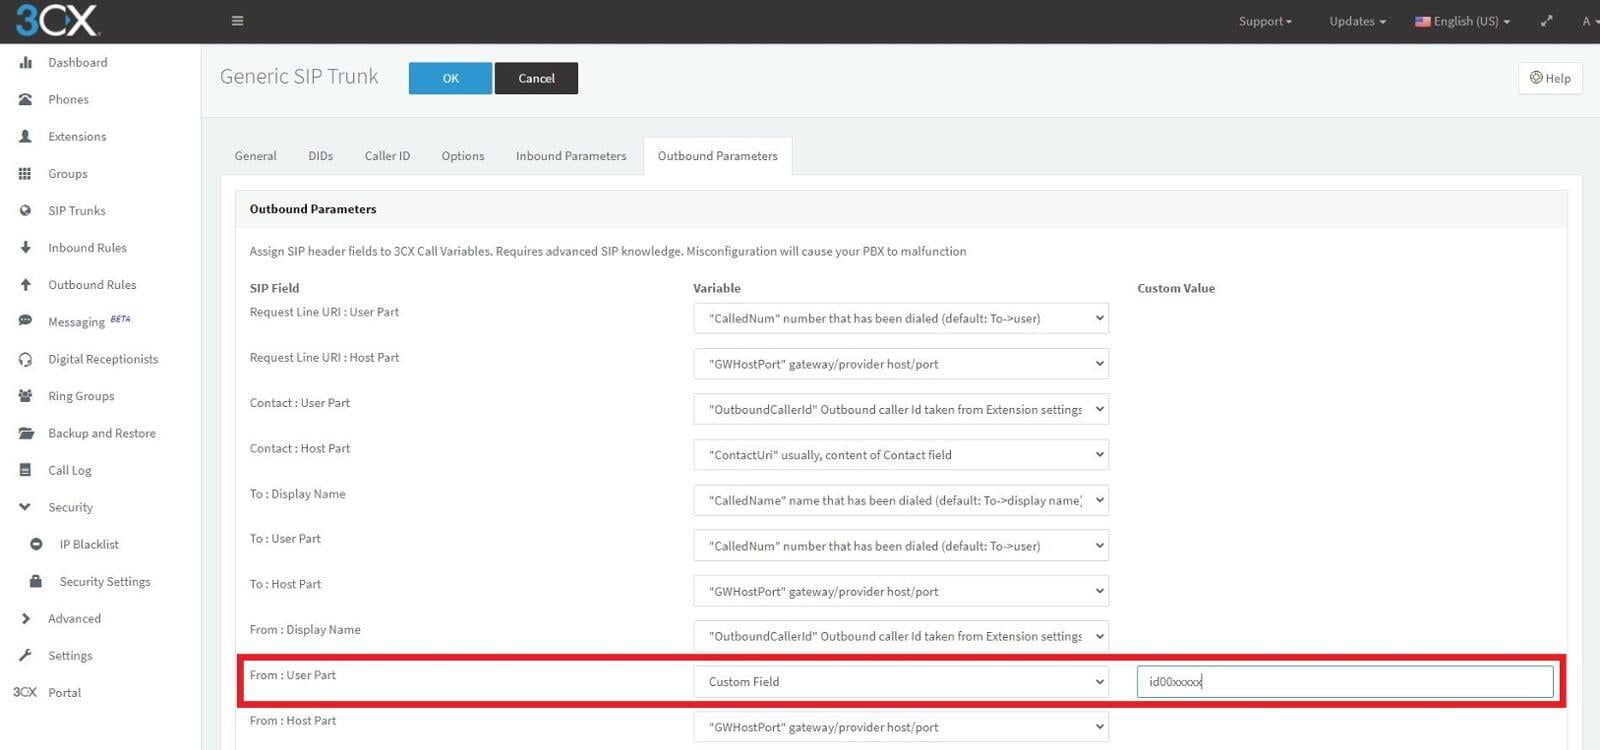Click the IP Blacklist ban icon
The width and height of the screenshot is (1600, 750).
[36, 544]
